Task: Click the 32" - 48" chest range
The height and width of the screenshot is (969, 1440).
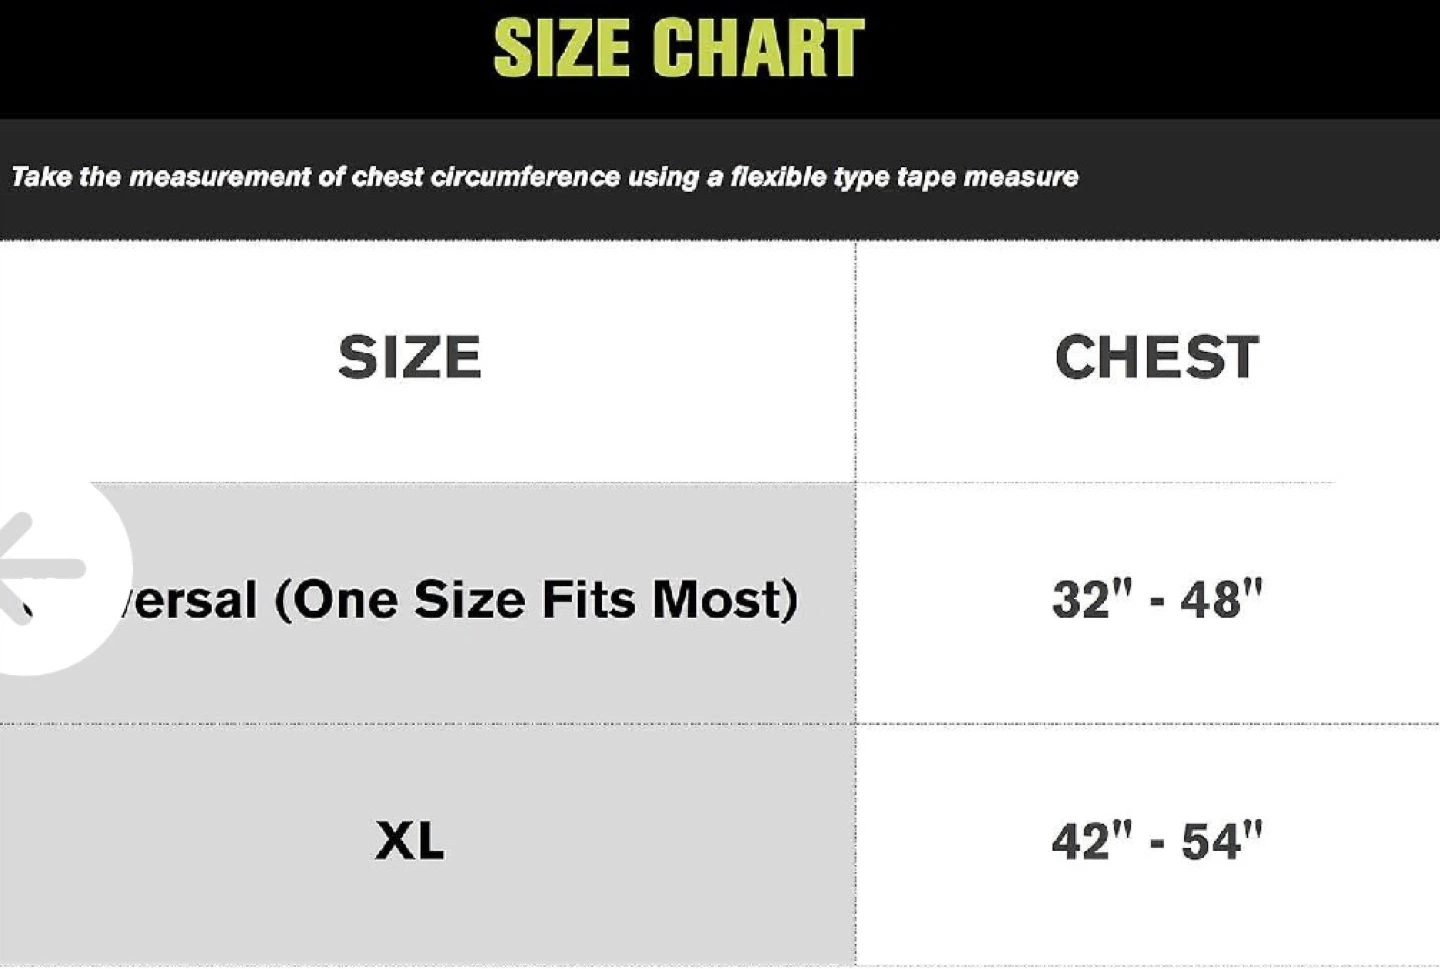Action: [x=1157, y=600]
